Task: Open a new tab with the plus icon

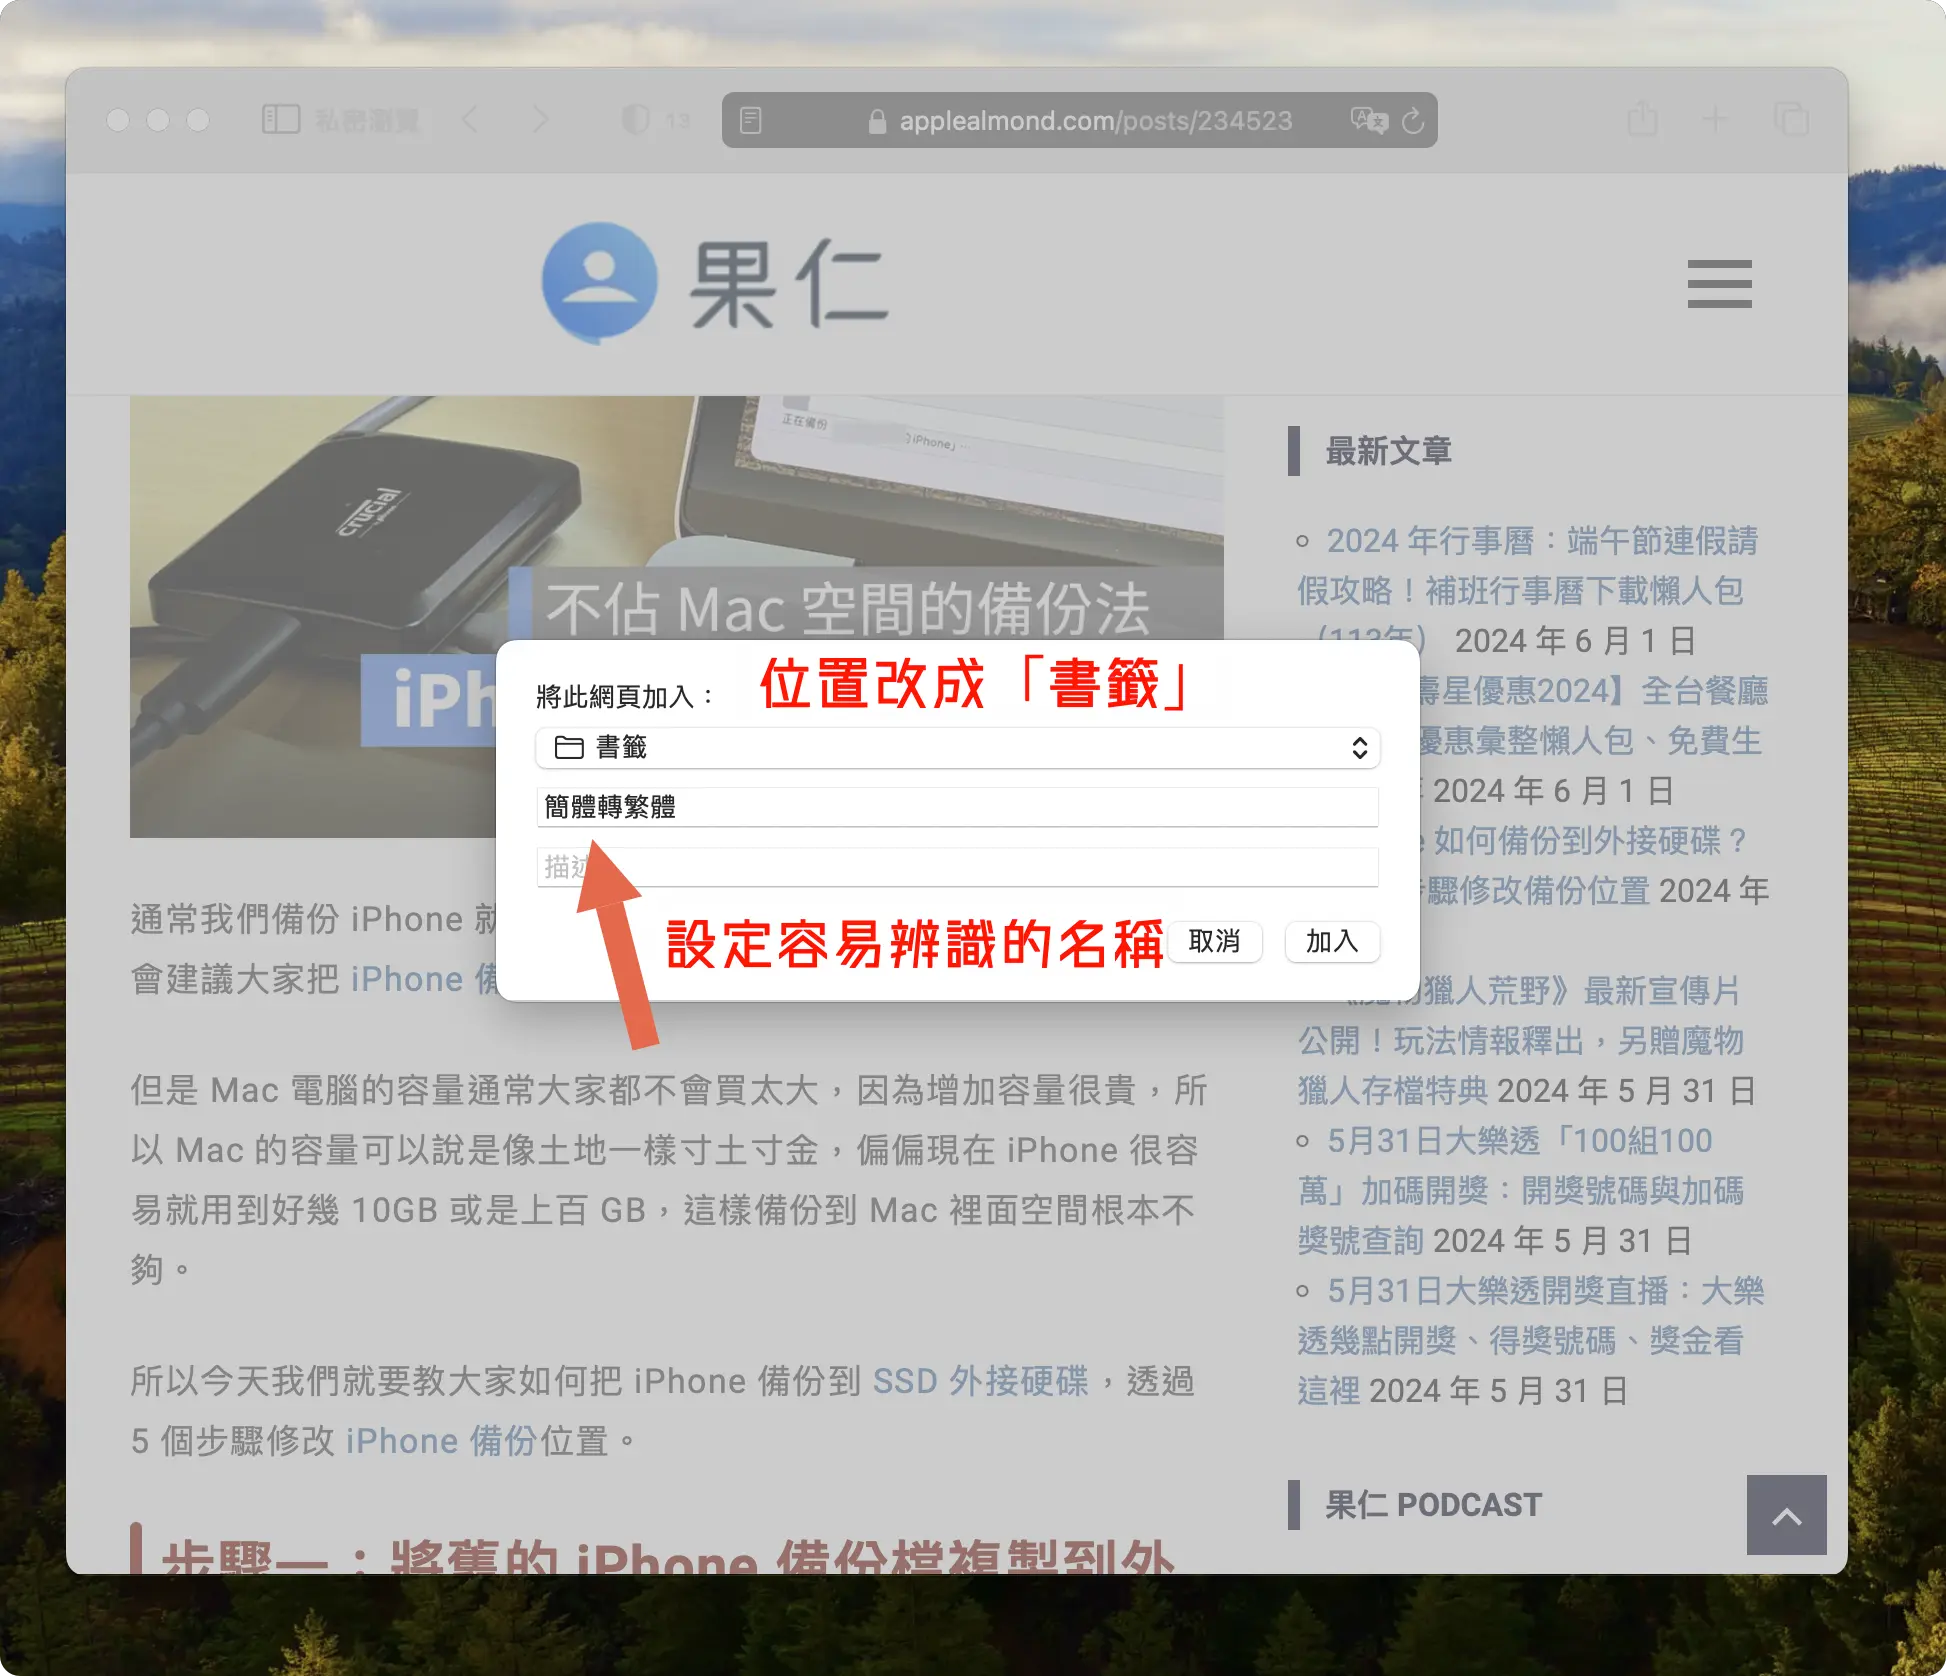Action: pyautogui.click(x=1716, y=119)
